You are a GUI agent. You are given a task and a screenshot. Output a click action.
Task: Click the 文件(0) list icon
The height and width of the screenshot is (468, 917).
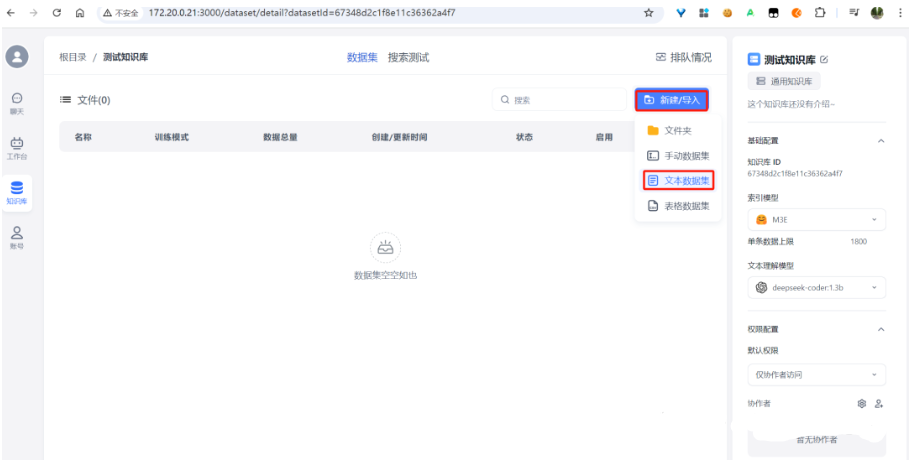click(x=66, y=100)
